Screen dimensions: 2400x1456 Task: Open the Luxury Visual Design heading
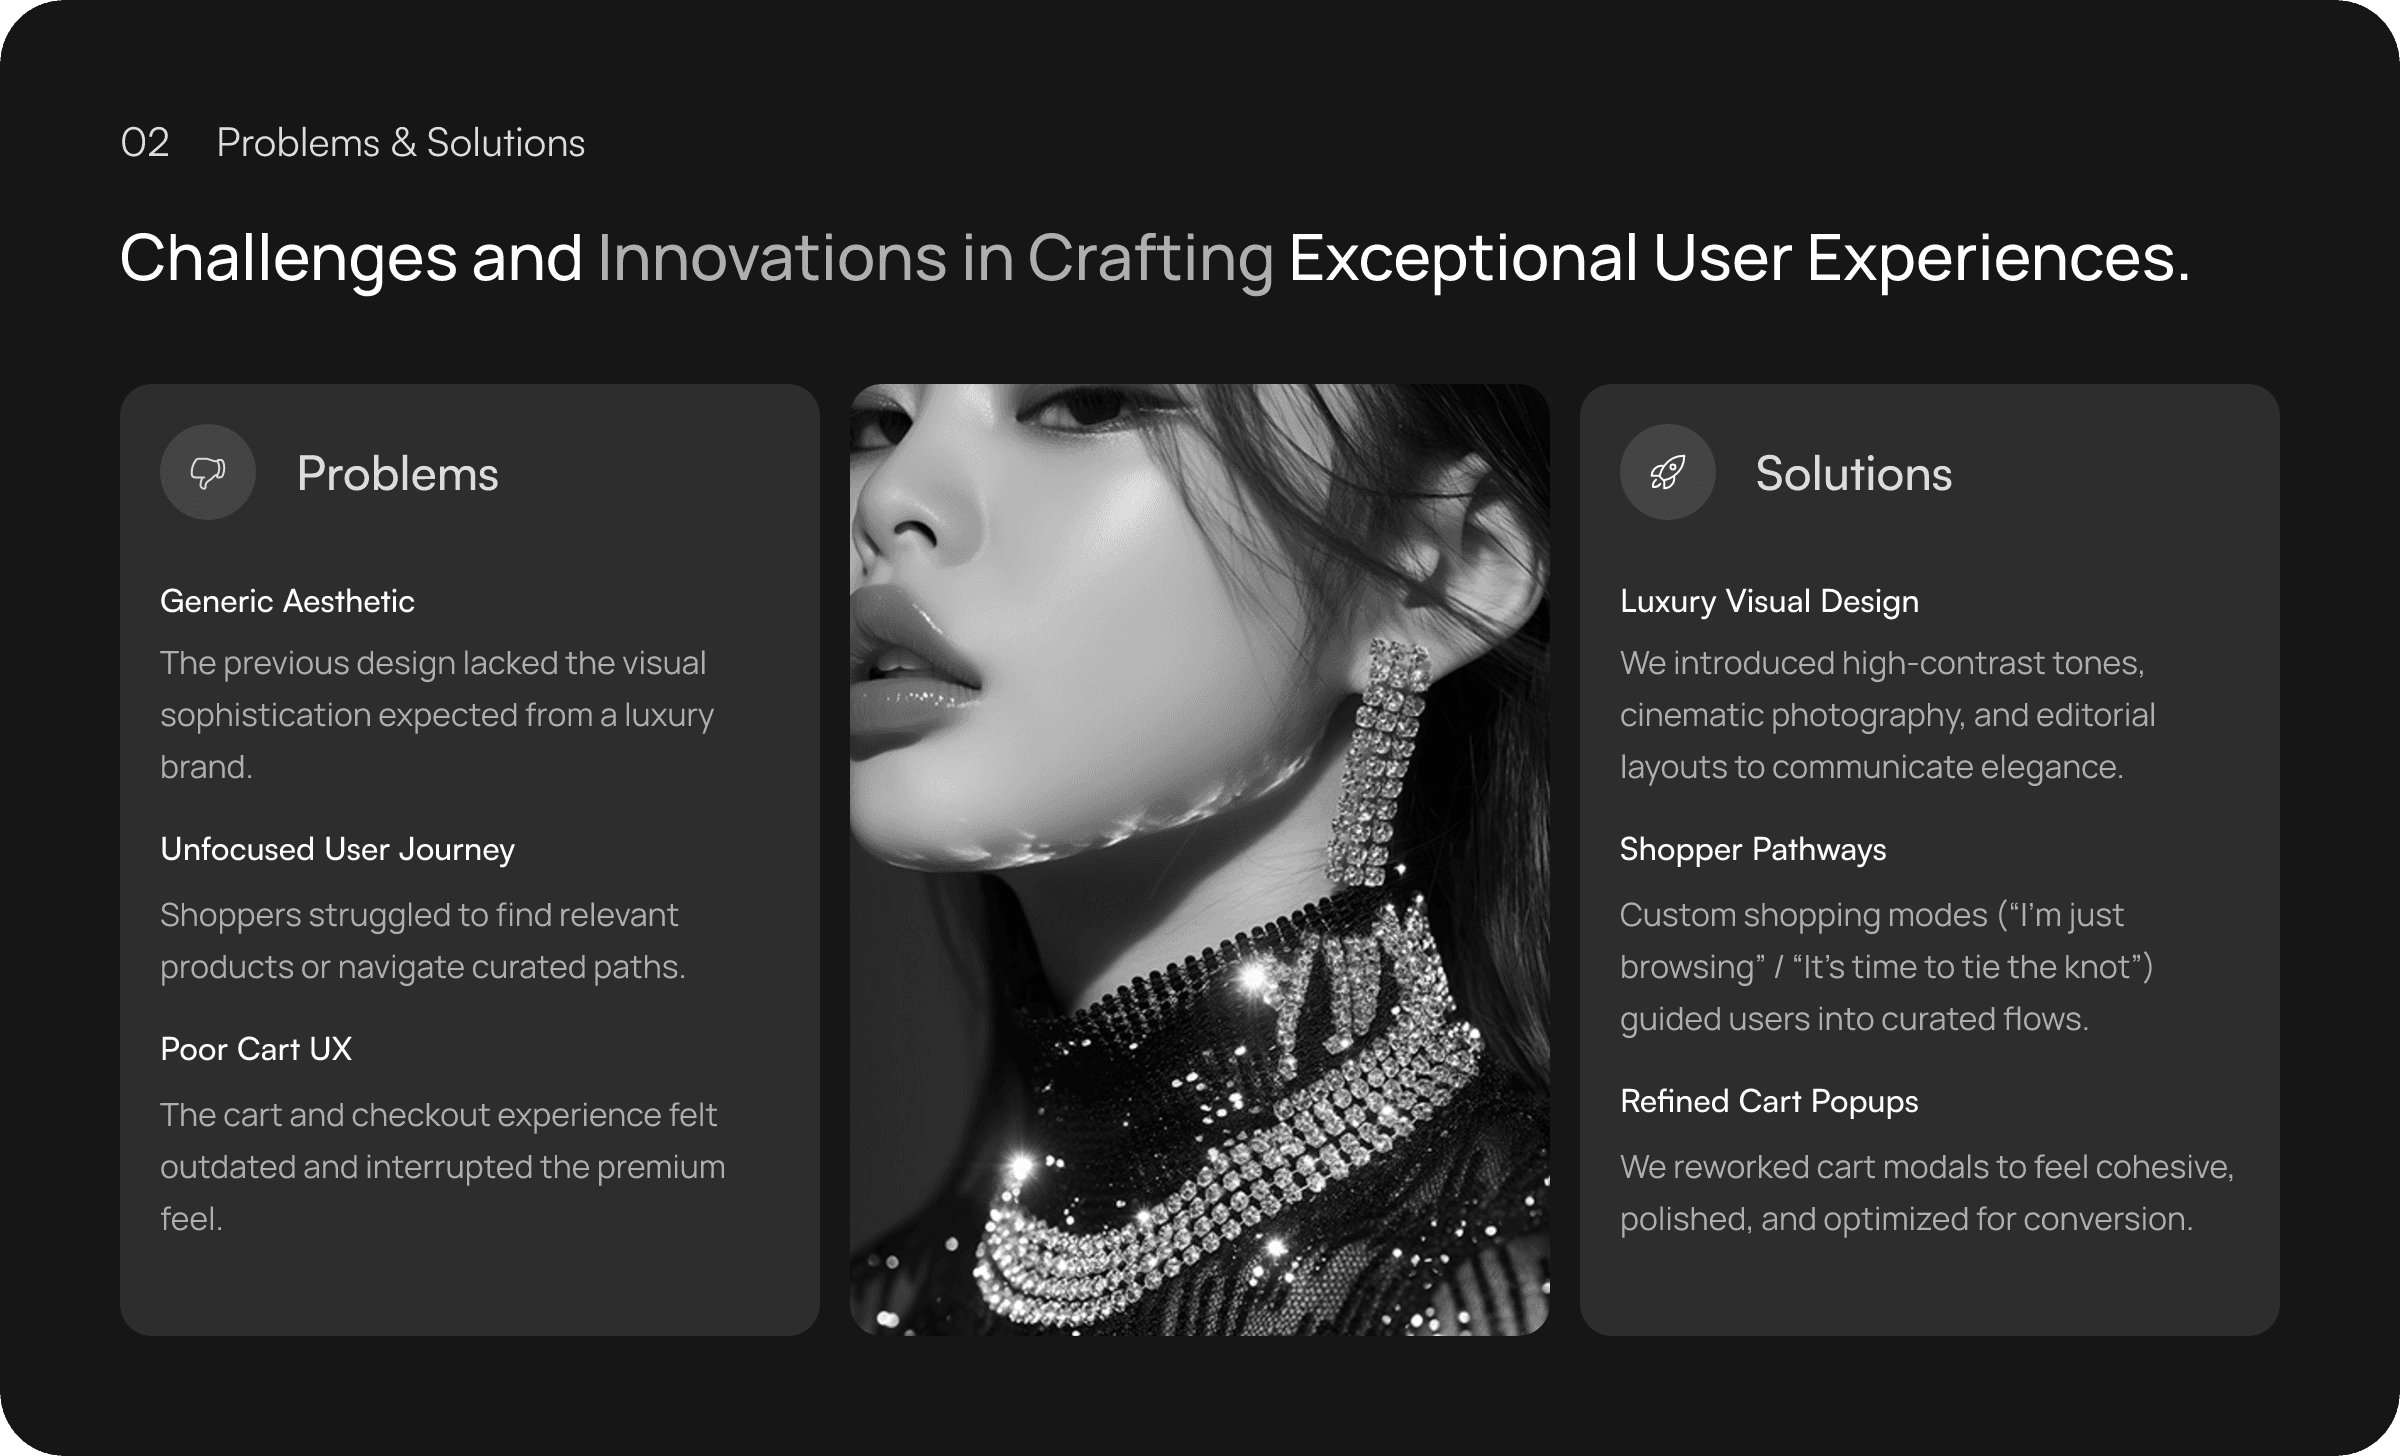(1769, 601)
